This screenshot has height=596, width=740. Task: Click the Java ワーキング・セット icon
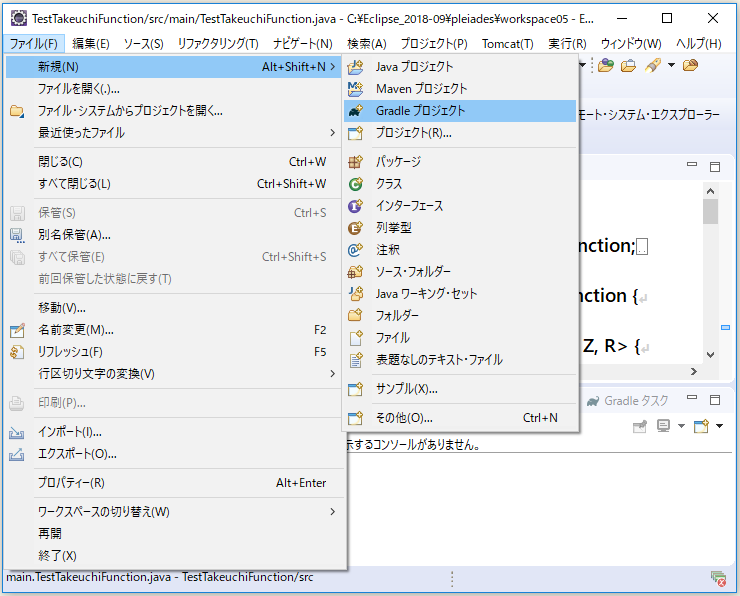point(355,294)
